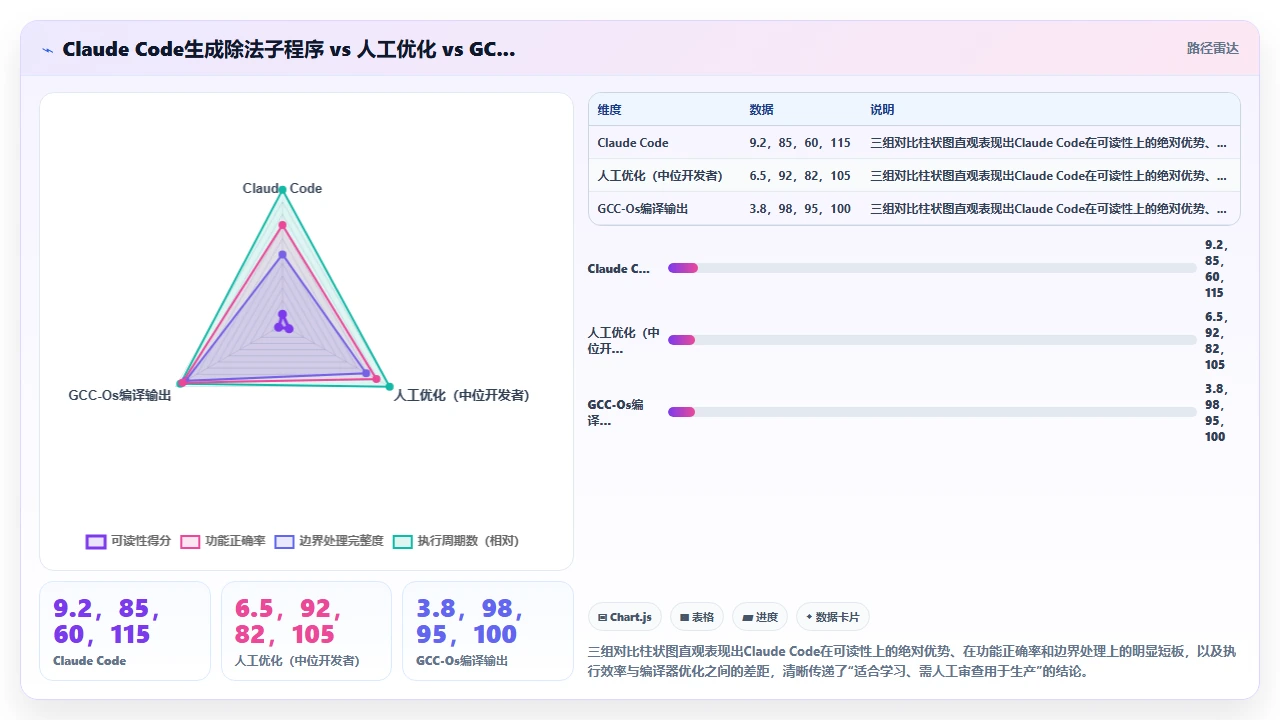Viewport: 1280px width, 720px height.
Task: Click the pink 功能正确率 legend swatch
Action: (x=190, y=541)
